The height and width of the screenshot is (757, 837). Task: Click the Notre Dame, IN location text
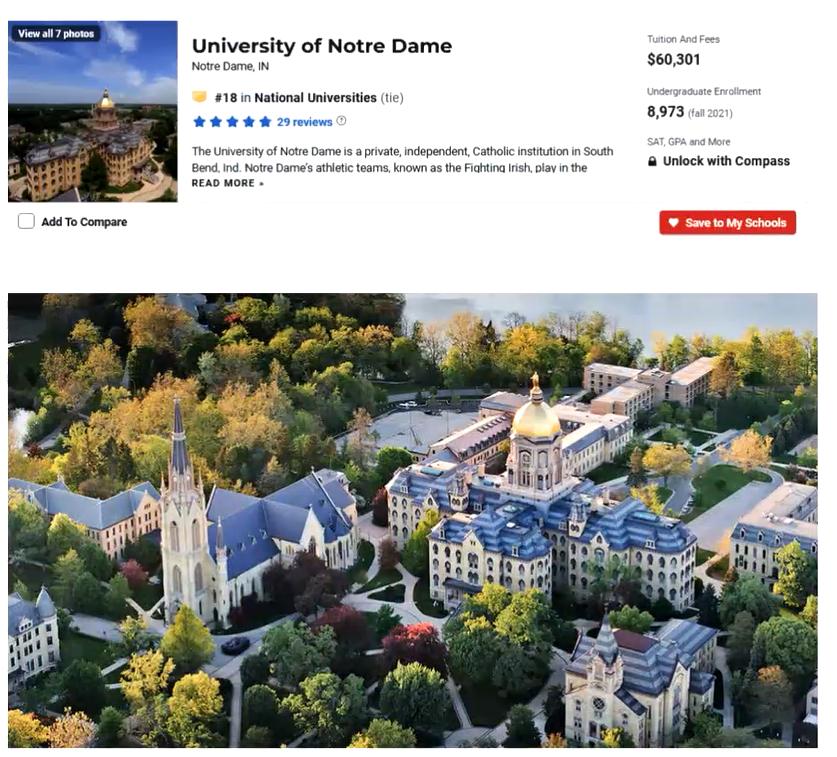point(230,67)
